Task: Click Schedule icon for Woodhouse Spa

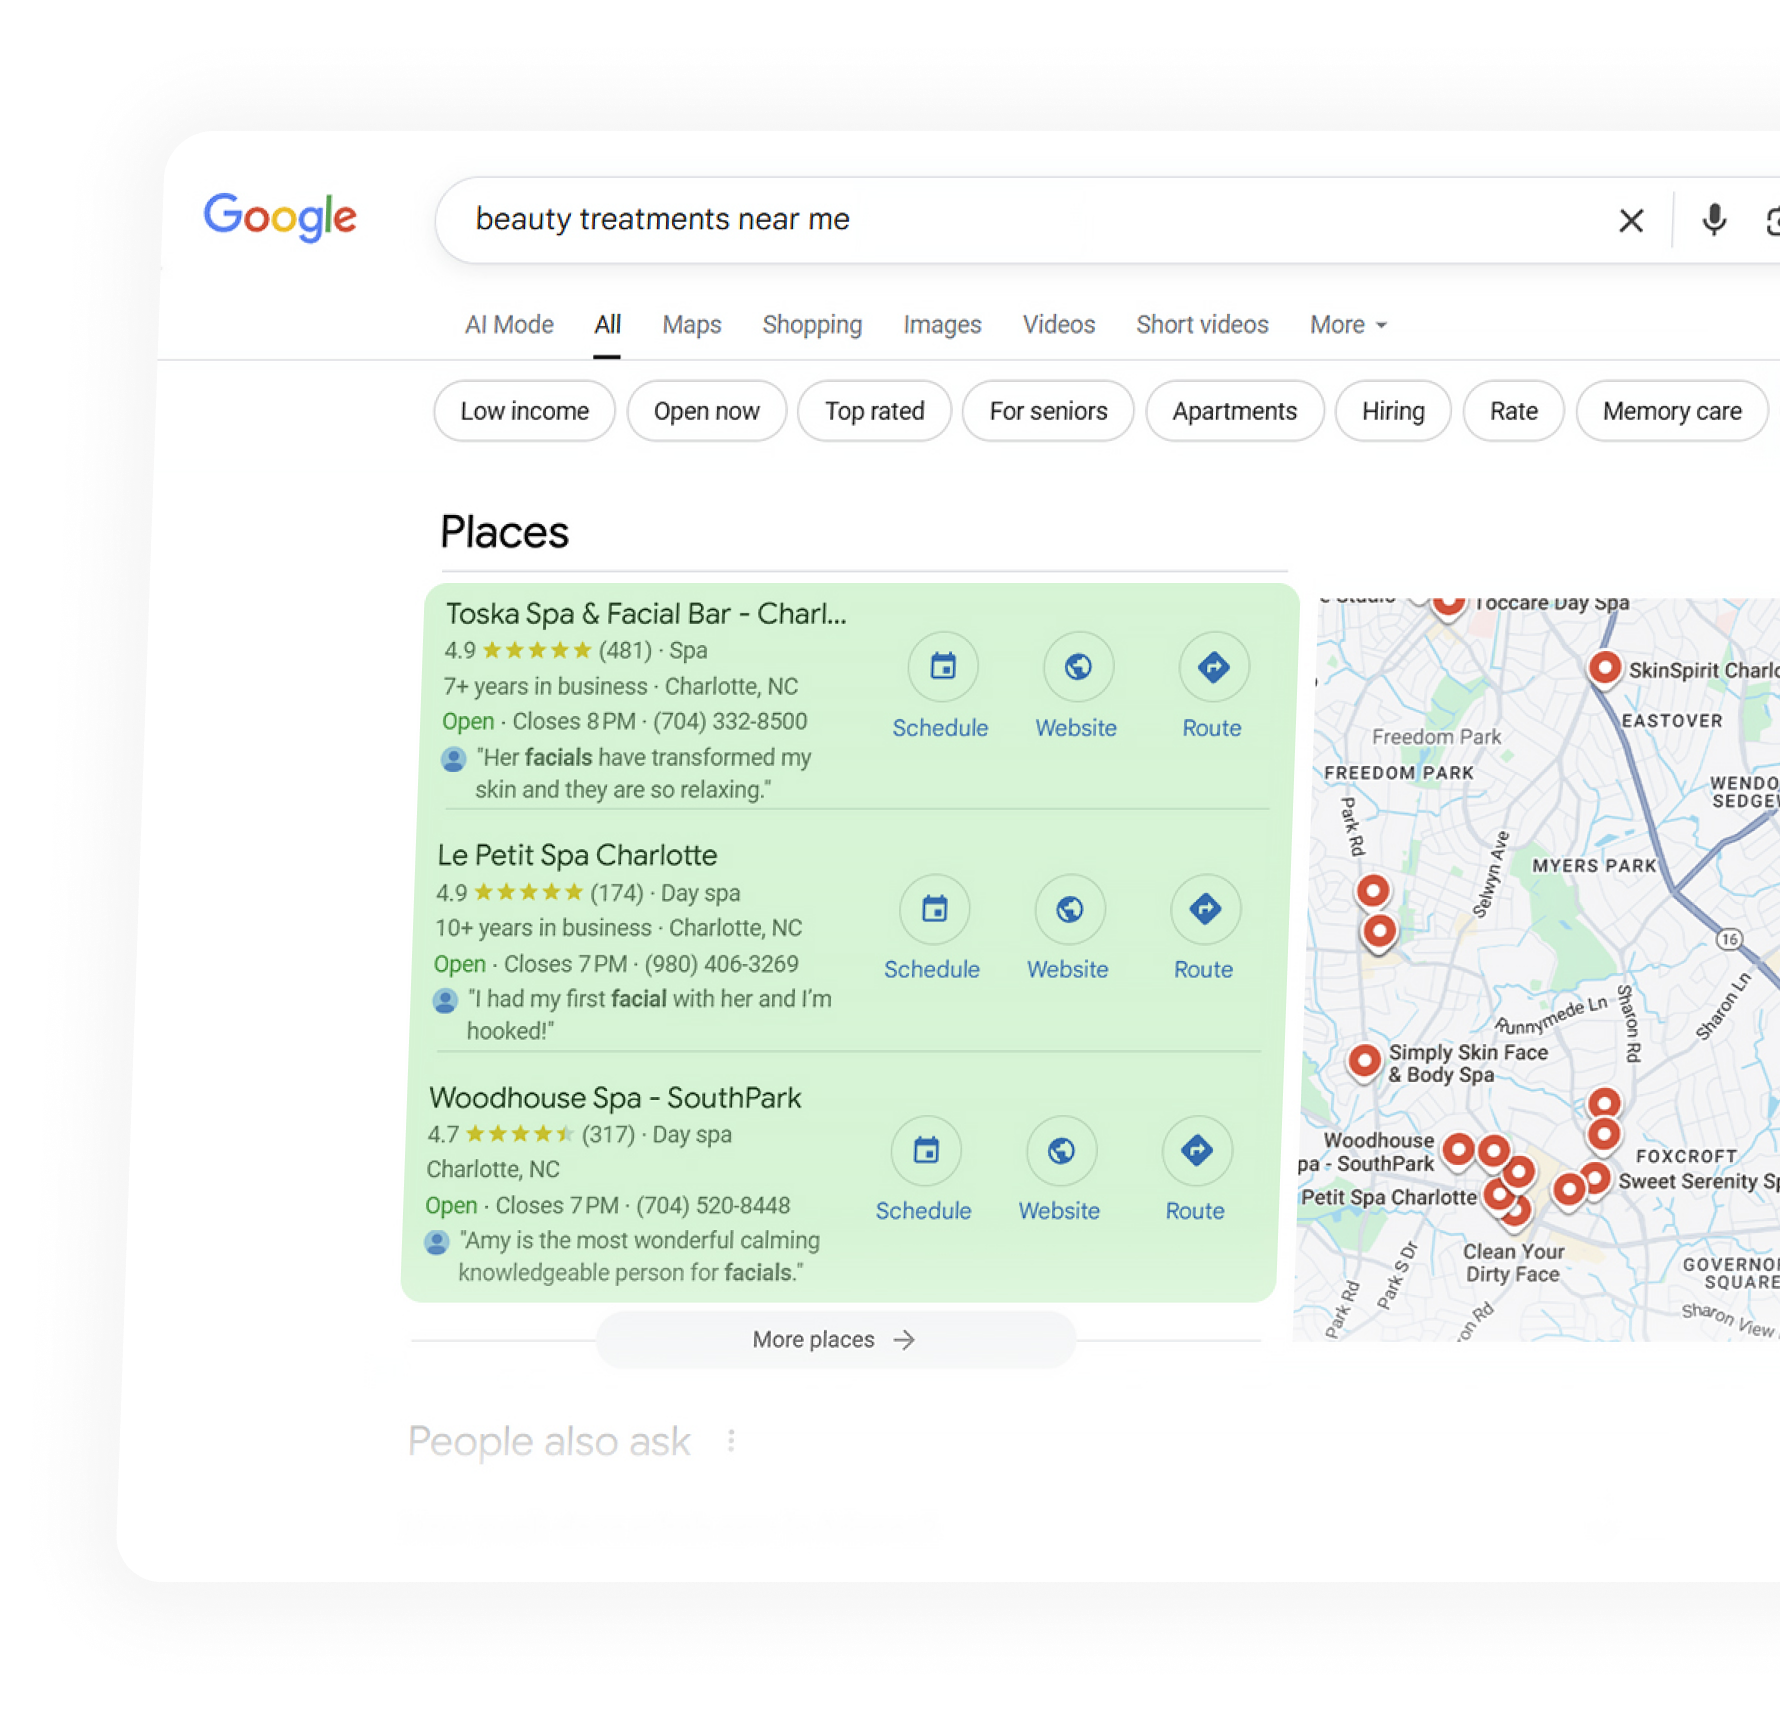Action: [926, 1151]
